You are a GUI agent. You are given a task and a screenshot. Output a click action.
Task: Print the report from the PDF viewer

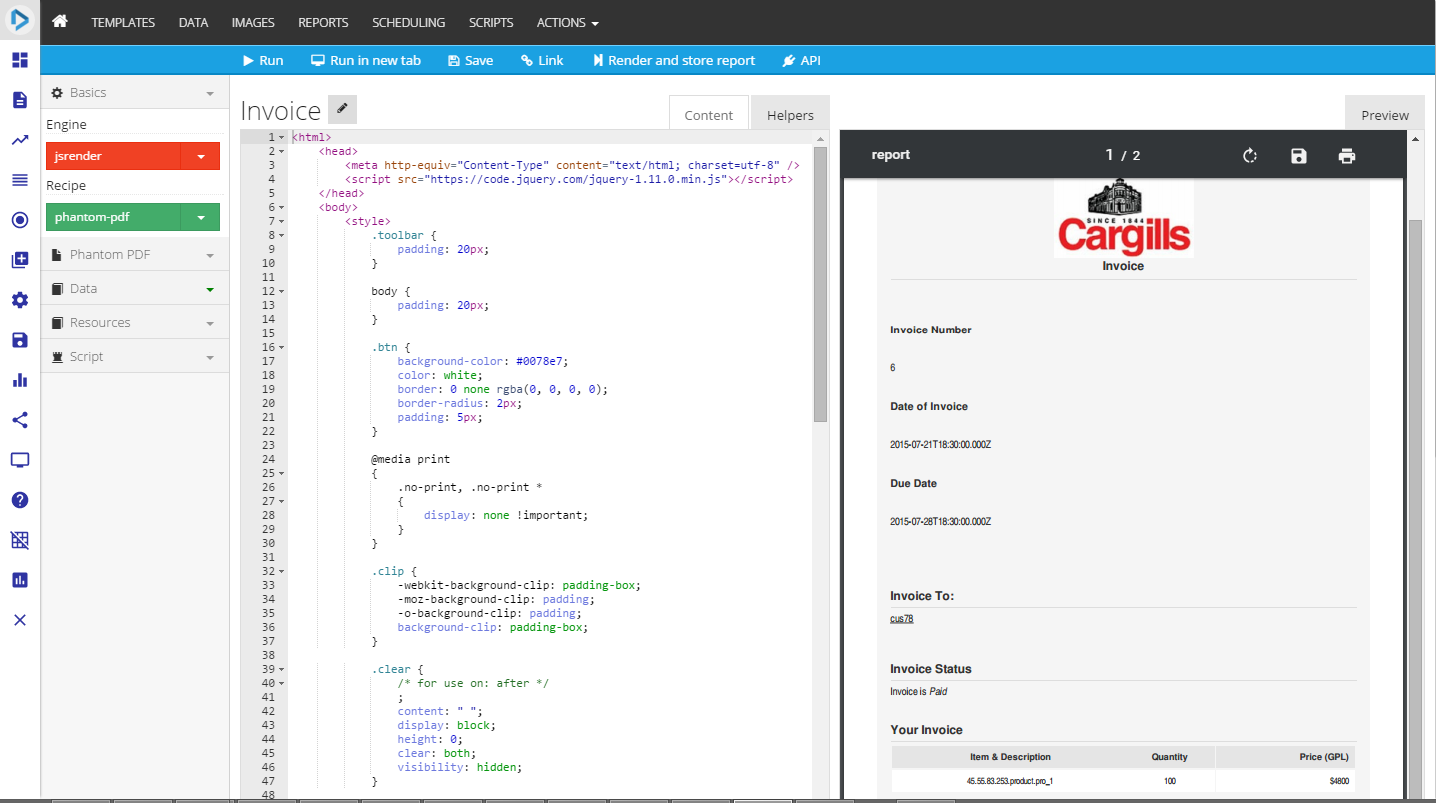[x=1347, y=155]
